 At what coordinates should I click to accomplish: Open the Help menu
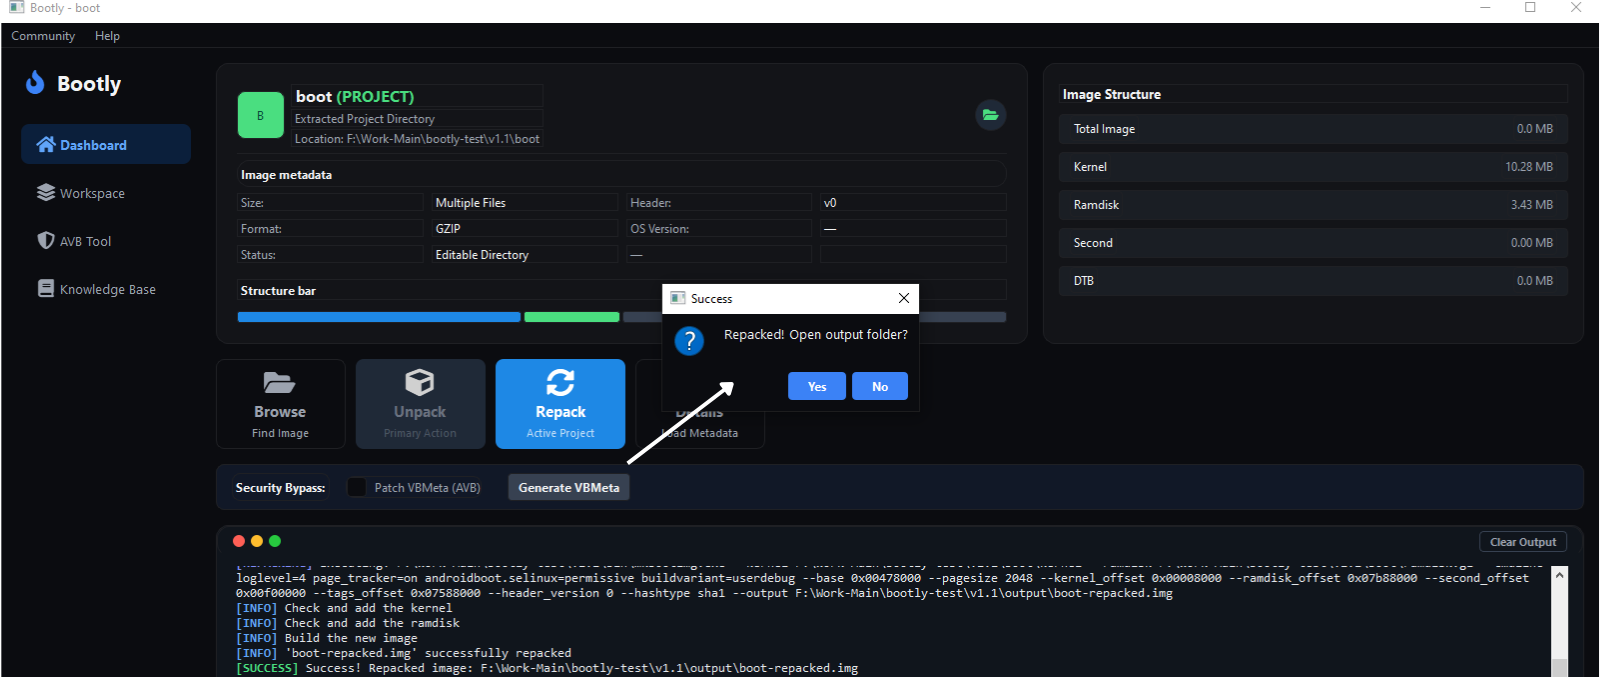pyautogui.click(x=107, y=36)
